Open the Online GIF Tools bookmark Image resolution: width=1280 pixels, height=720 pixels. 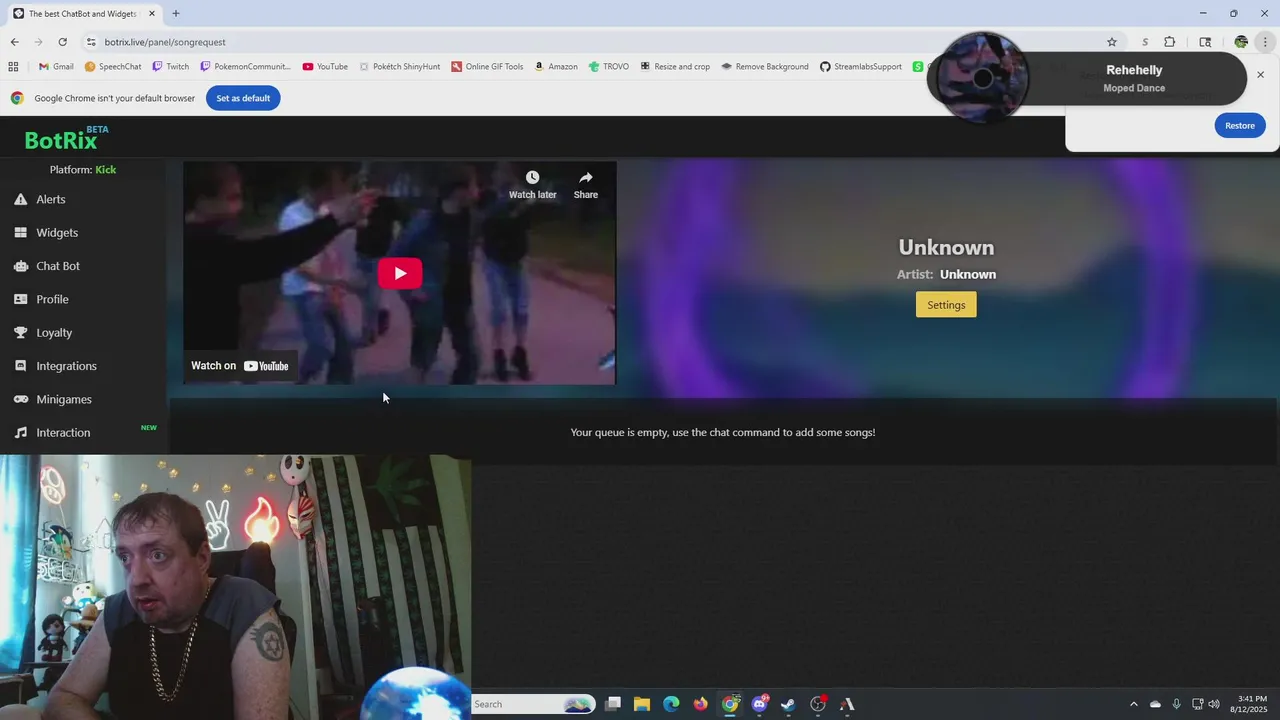[487, 67]
